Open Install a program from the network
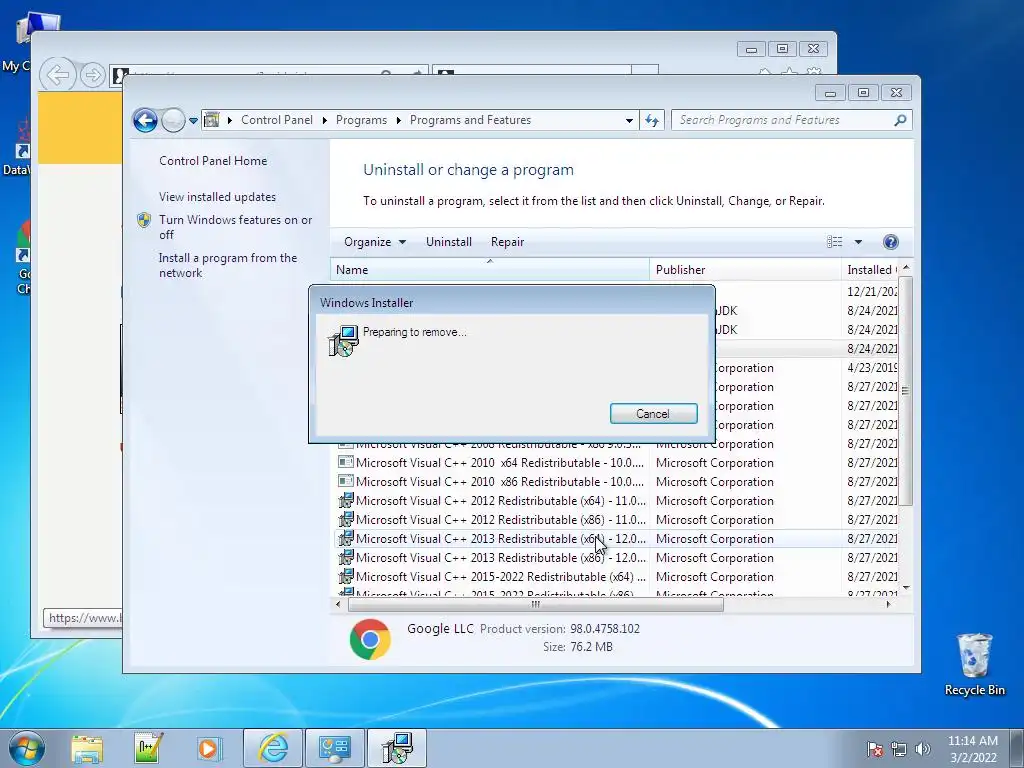The height and width of the screenshot is (768, 1024). [228, 265]
